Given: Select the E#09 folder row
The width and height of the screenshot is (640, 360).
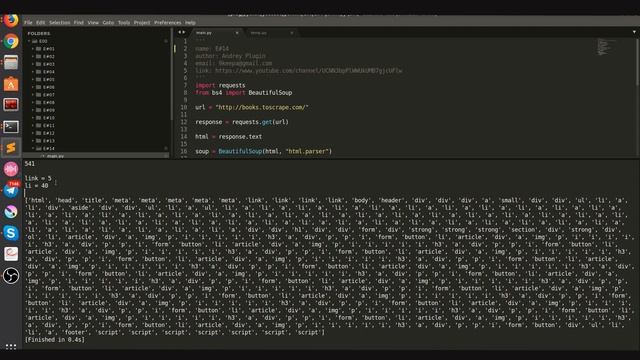Looking at the screenshot, I should click(x=96, y=110).
